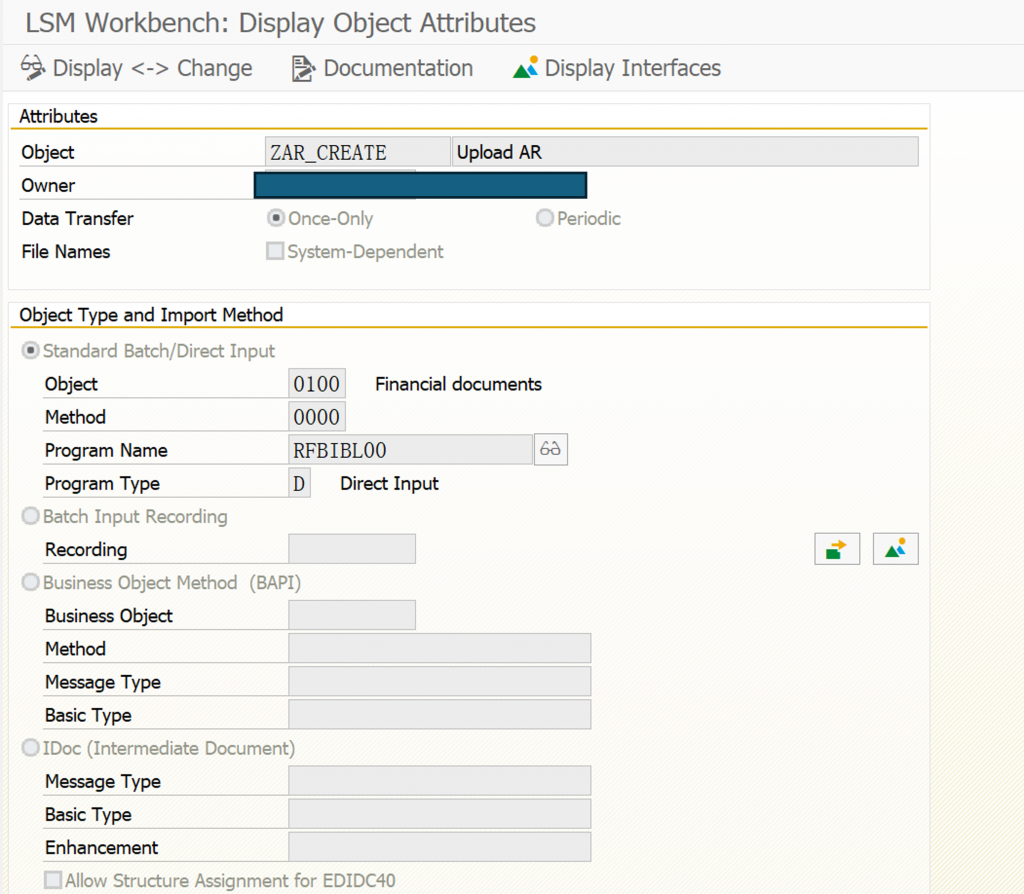Enable Allow Structure Assignment for EDIDC40
Image resolution: width=1024 pixels, height=894 pixels.
(53, 880)
